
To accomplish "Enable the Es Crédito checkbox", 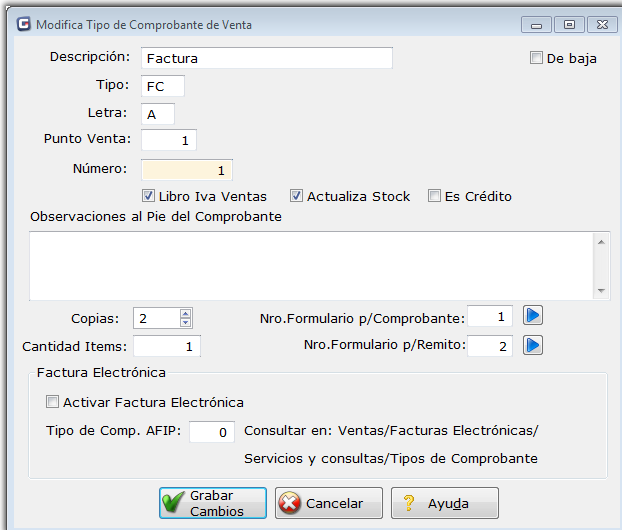I will [434, 196].
